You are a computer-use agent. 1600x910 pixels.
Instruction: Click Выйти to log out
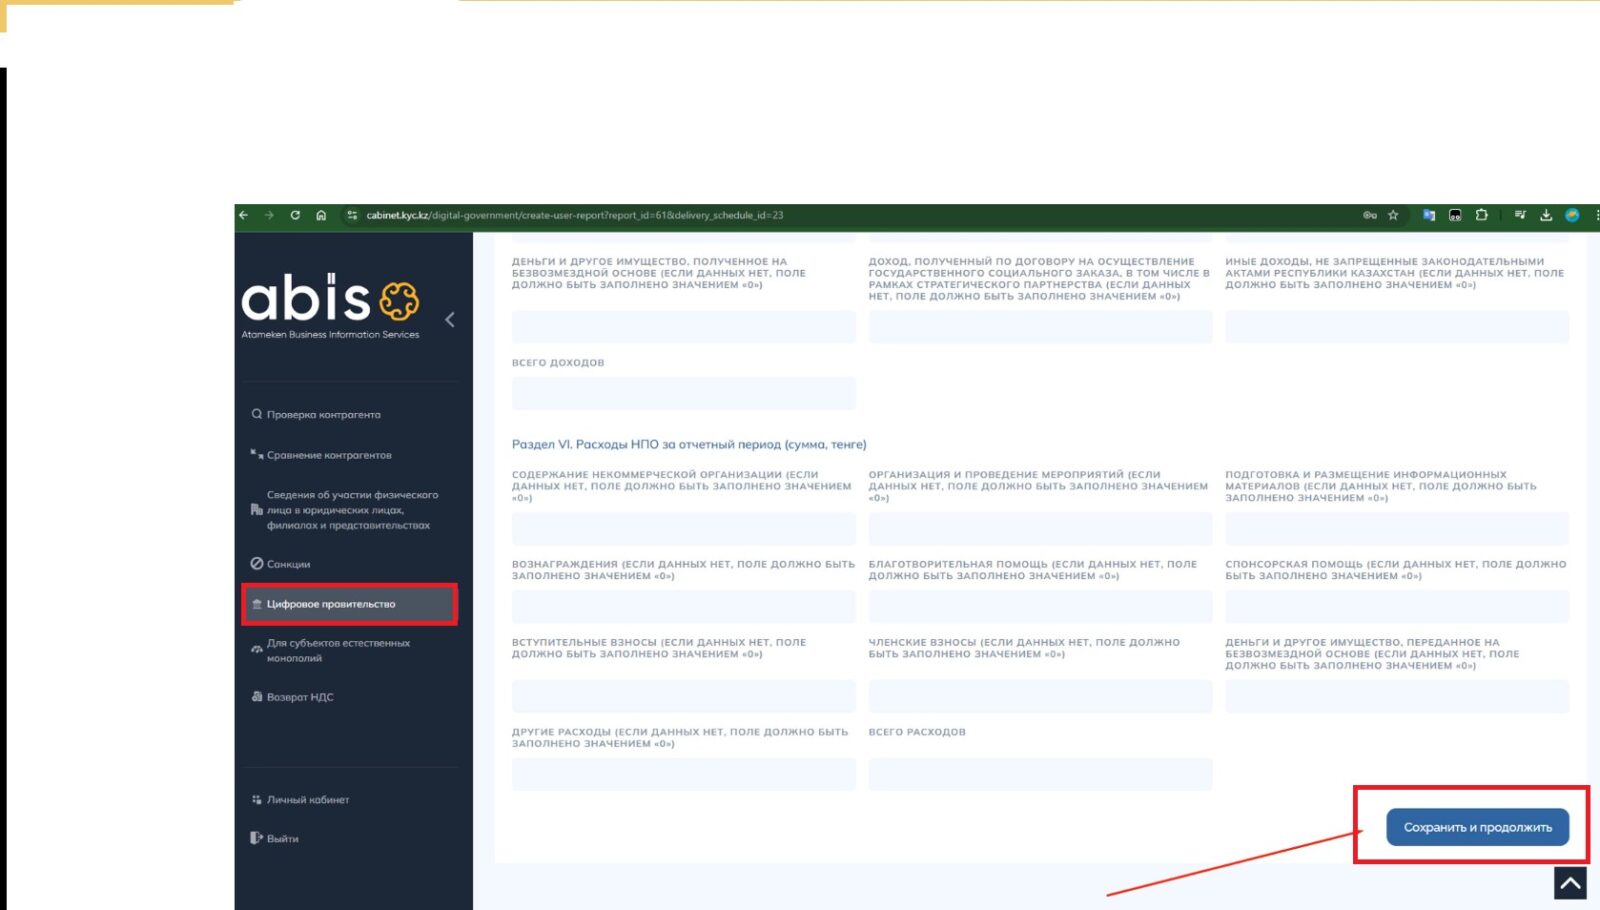click(282, 839)
